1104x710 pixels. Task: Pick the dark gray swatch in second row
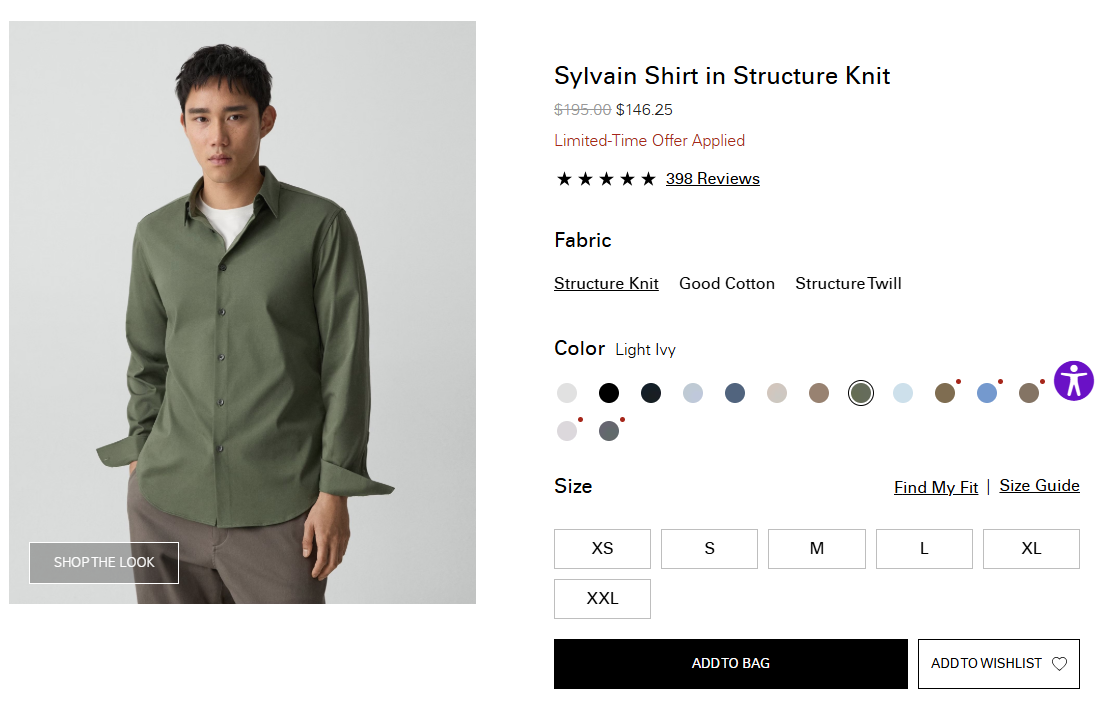609,431
